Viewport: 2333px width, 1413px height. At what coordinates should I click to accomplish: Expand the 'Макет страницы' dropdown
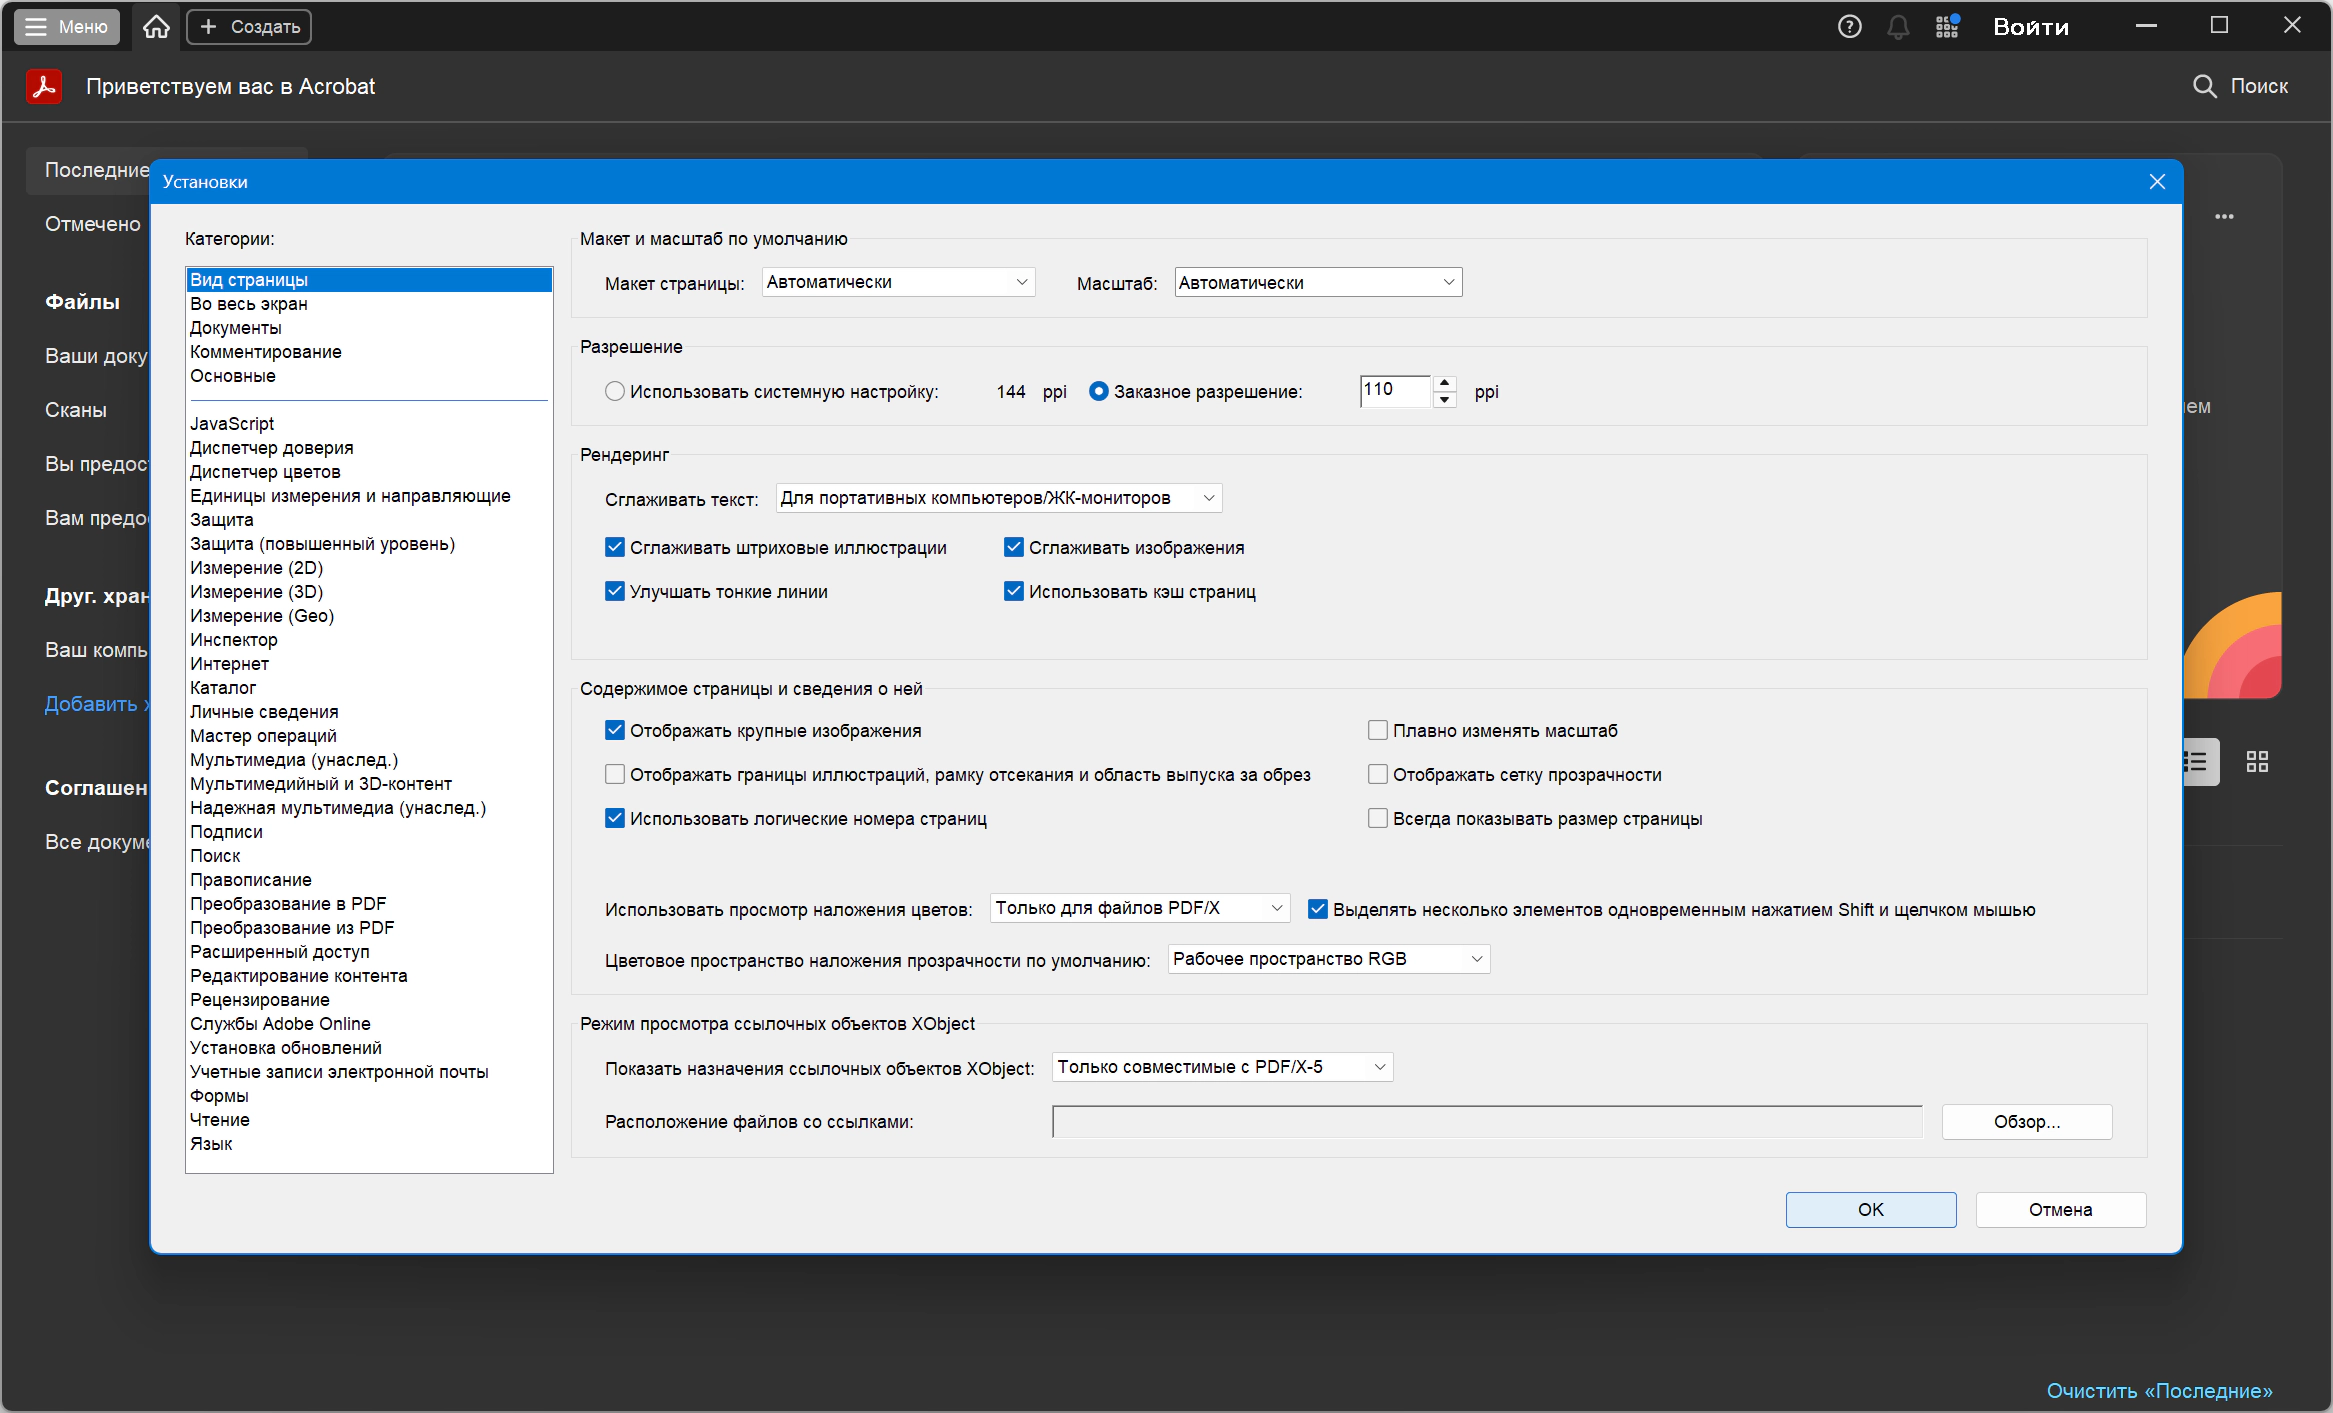(x=898, y=283)
